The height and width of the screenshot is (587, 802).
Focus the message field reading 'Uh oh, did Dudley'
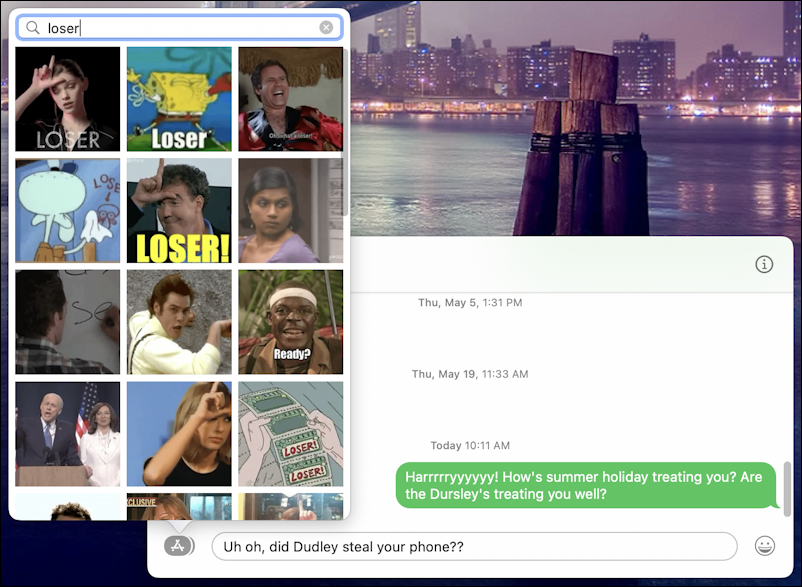tap(474, 546)
